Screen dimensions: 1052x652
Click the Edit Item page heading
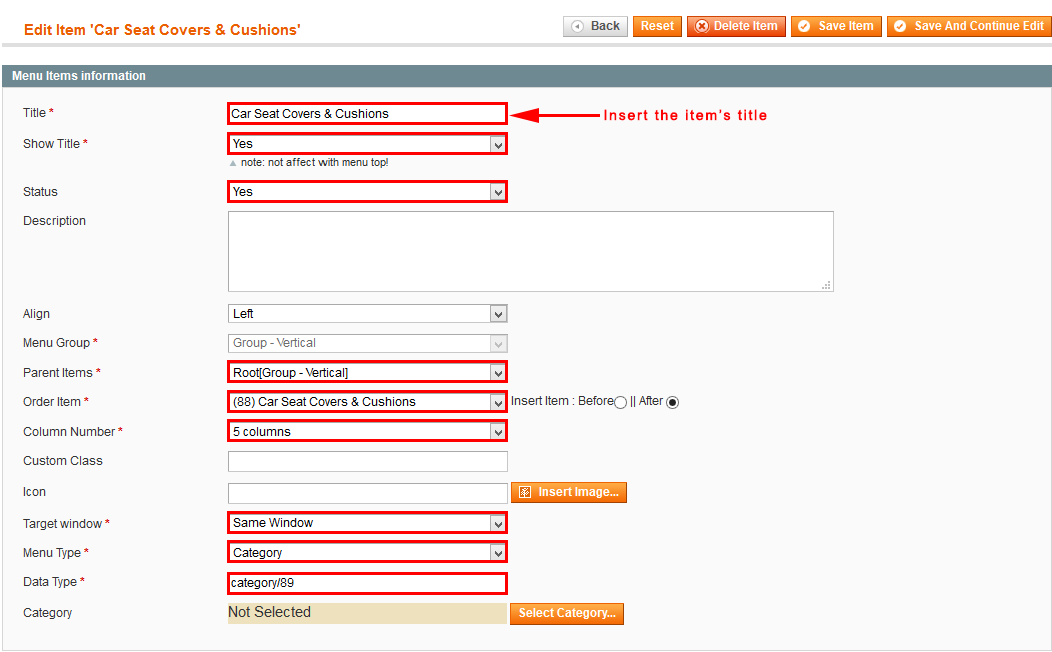click(x=162, y=30)
